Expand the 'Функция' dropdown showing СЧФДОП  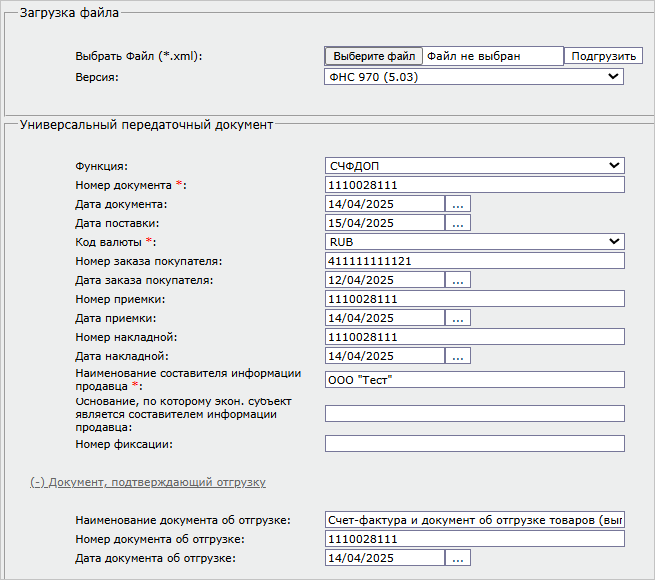coord(474,165)
